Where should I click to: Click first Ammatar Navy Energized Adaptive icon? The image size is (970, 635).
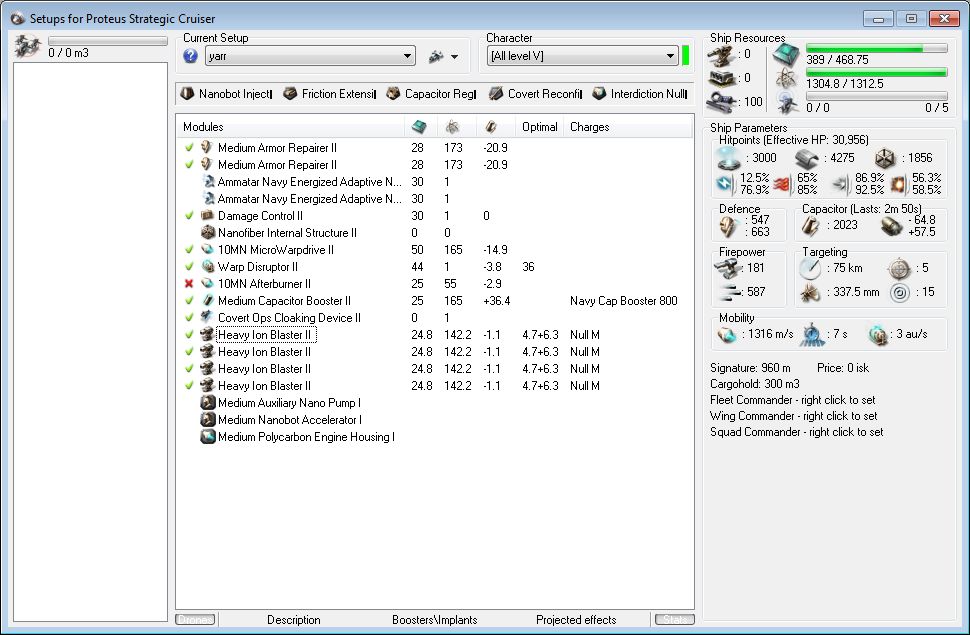pyautogui.click(x=208, y=182)
